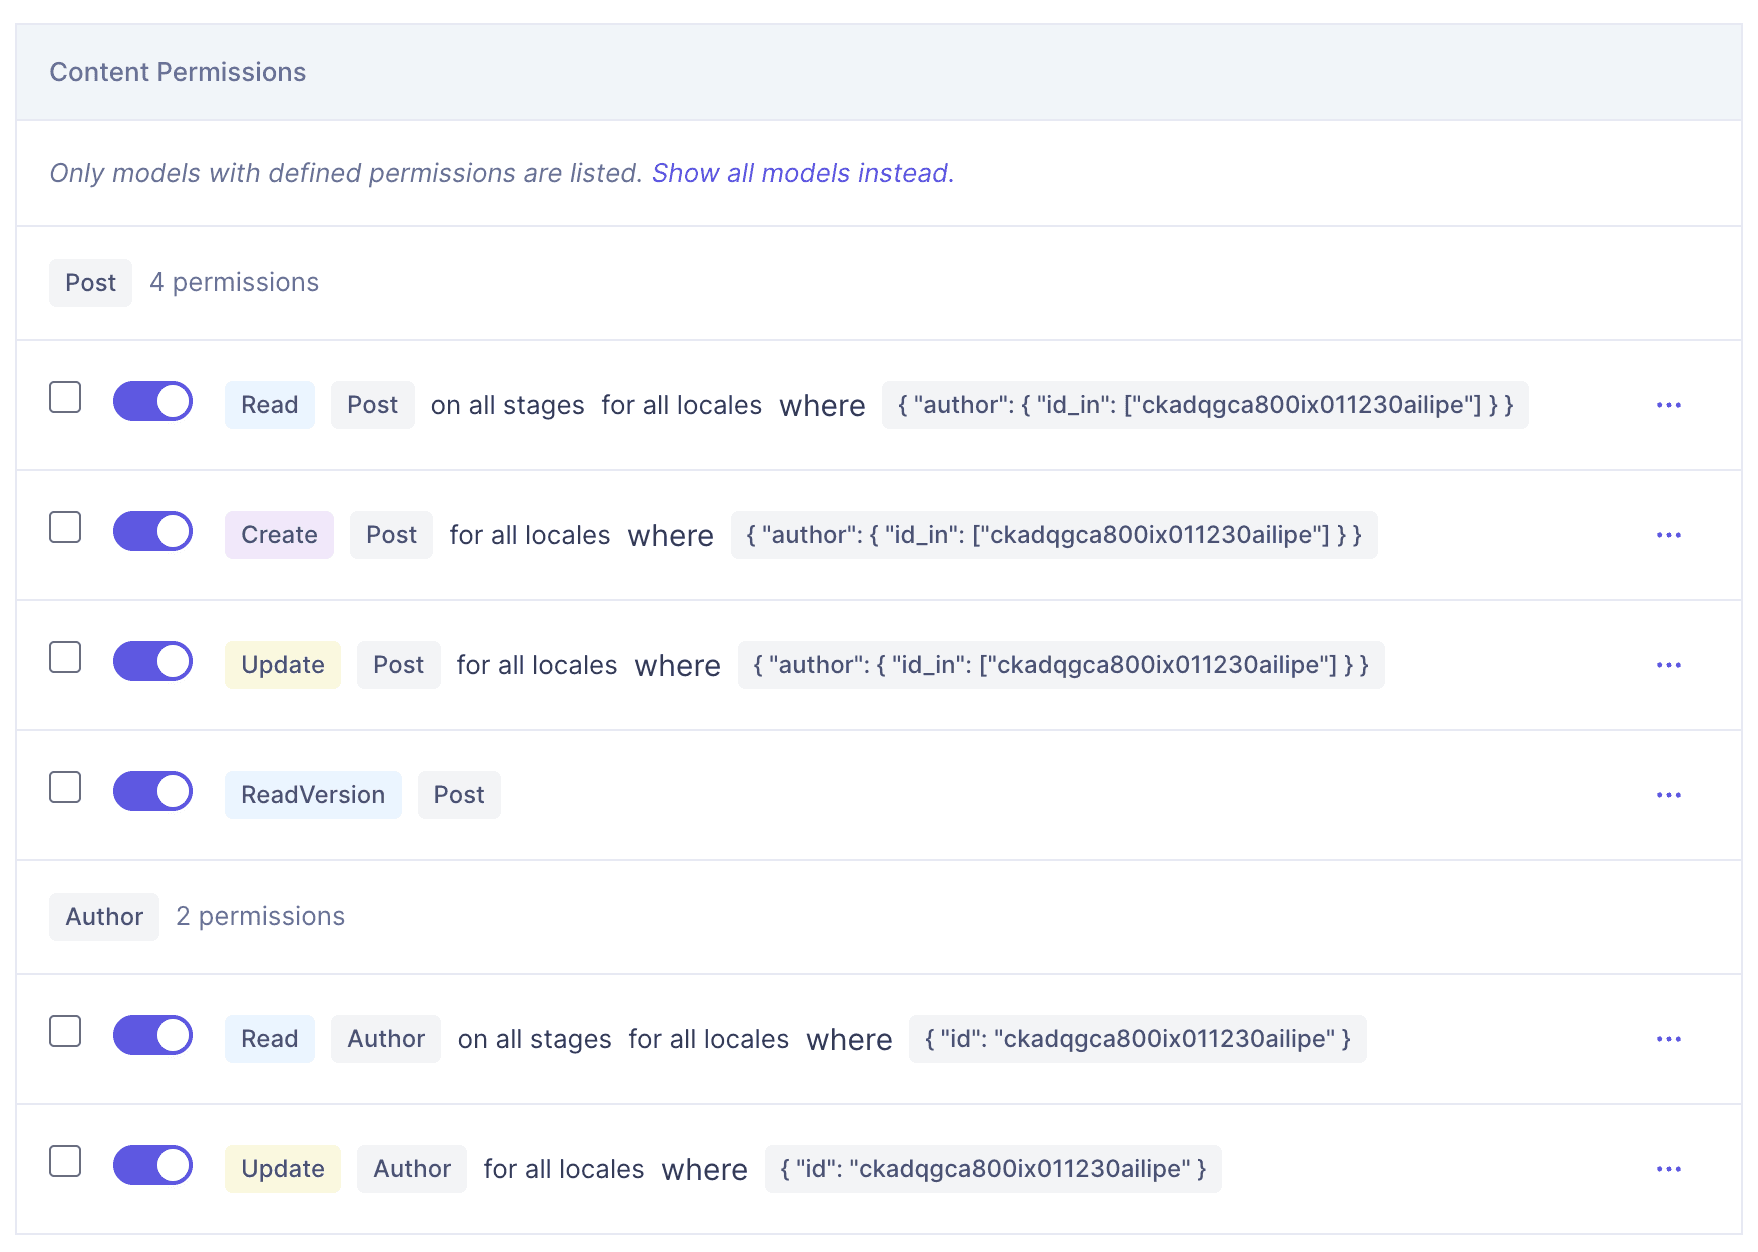Open the more options menu for Update Post
Image resolution: width=1758 pixels, height=1252 pixels.
click(x=1668, y=665)
